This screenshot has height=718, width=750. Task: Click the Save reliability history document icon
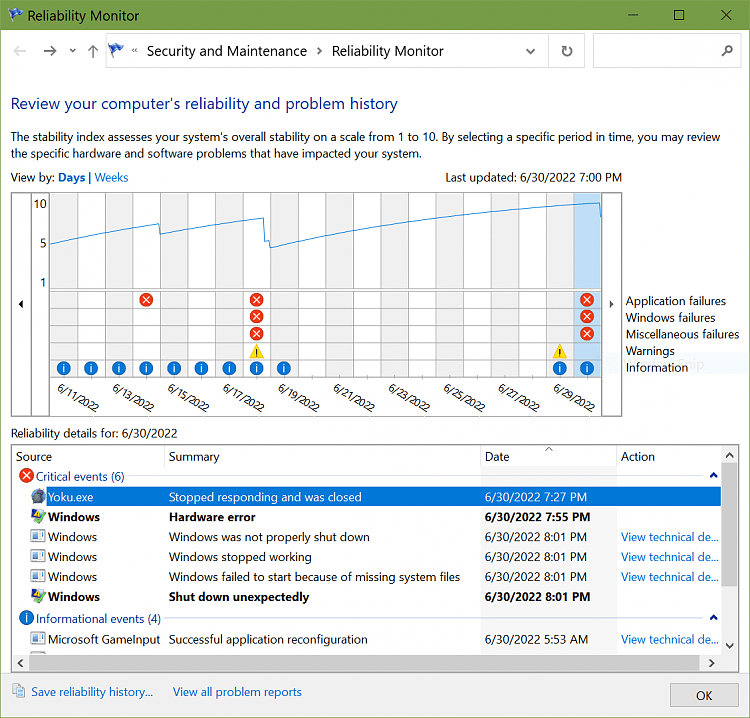19,691
